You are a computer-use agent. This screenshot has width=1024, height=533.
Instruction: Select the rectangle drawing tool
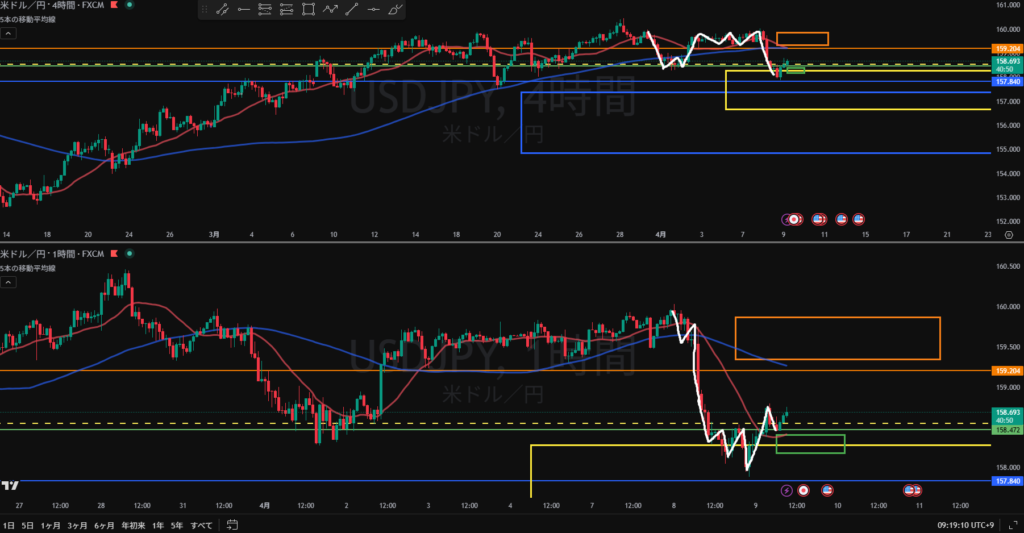307,10
